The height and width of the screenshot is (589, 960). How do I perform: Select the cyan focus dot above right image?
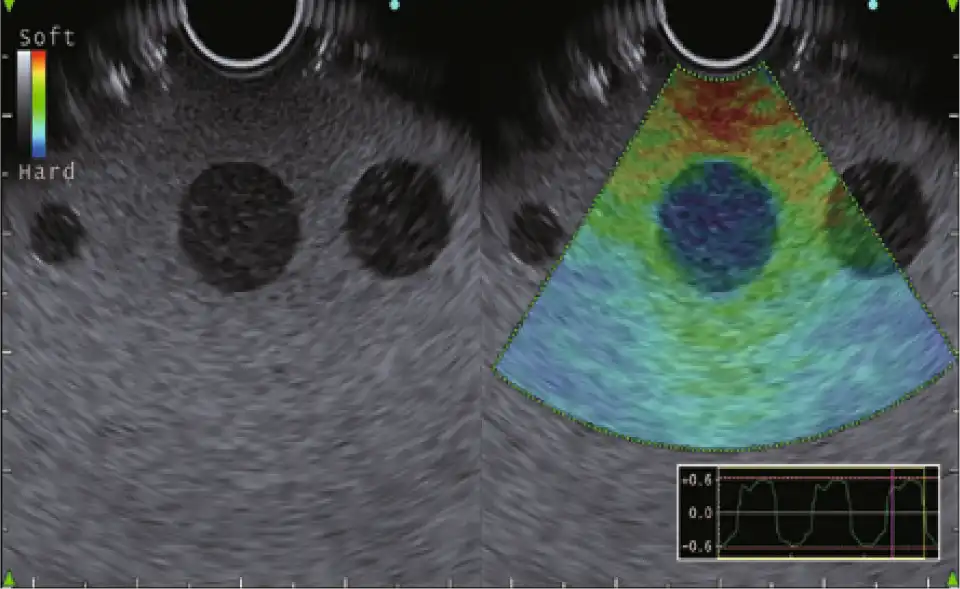click(872, 5)
